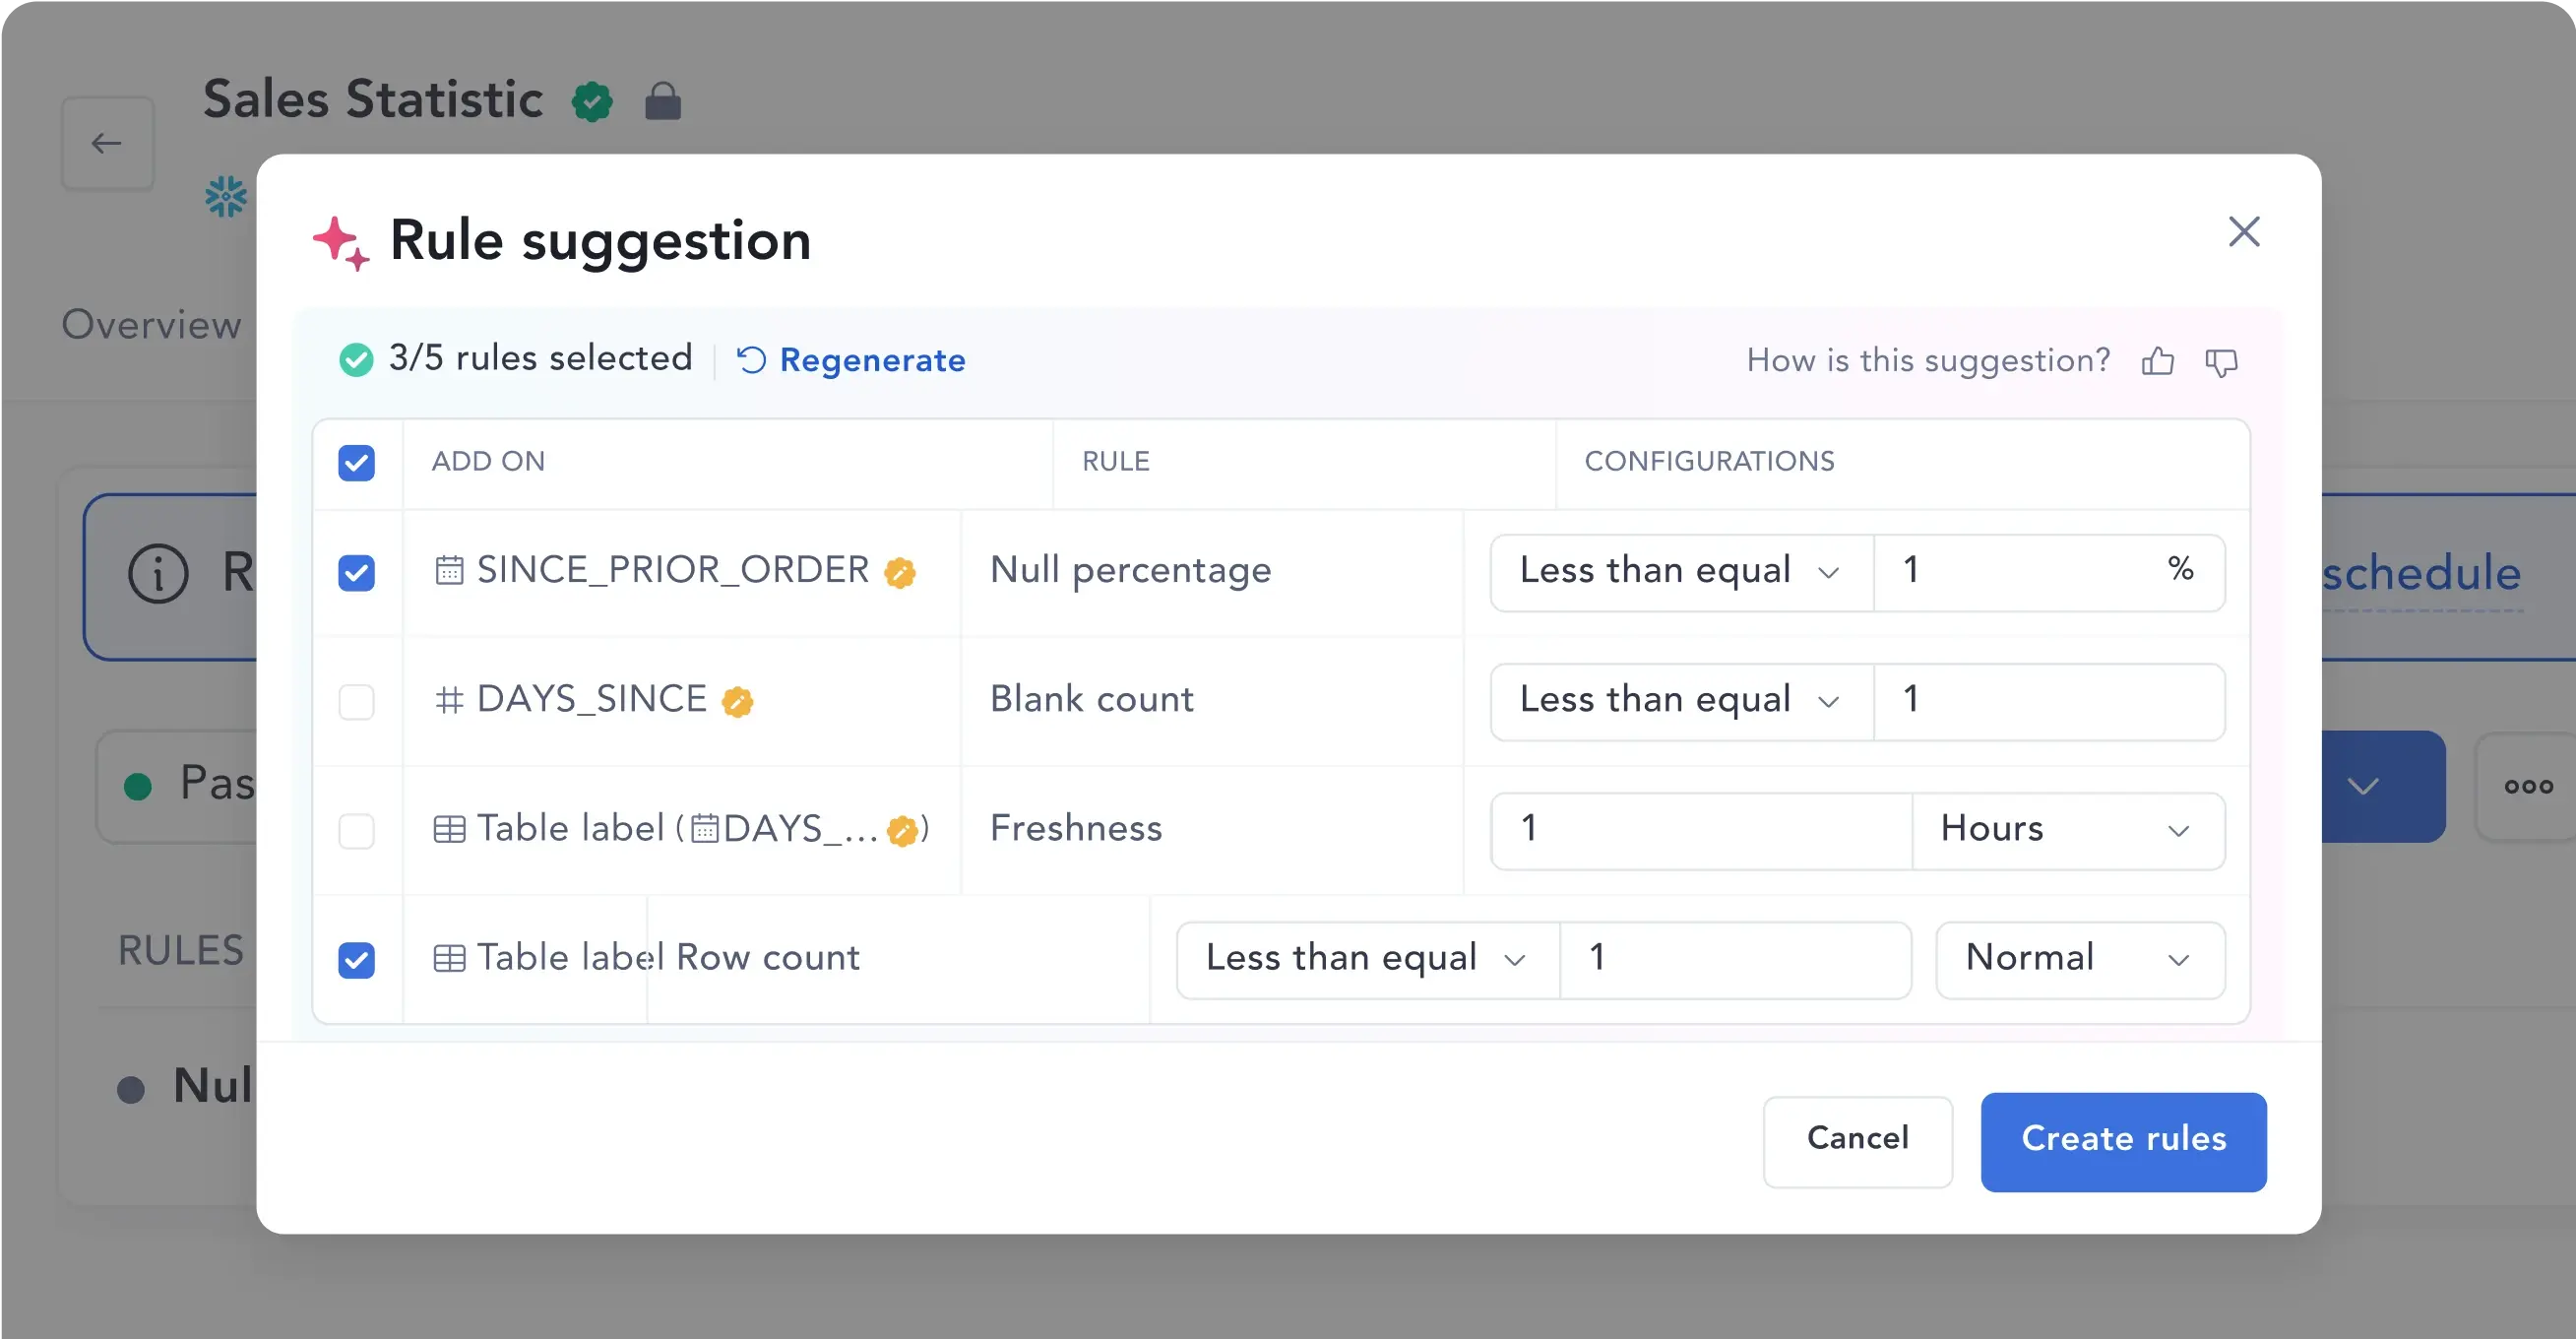2576x1339 pixels.
Task: Click the Regenerate link
Action: [x=851, y=359]
